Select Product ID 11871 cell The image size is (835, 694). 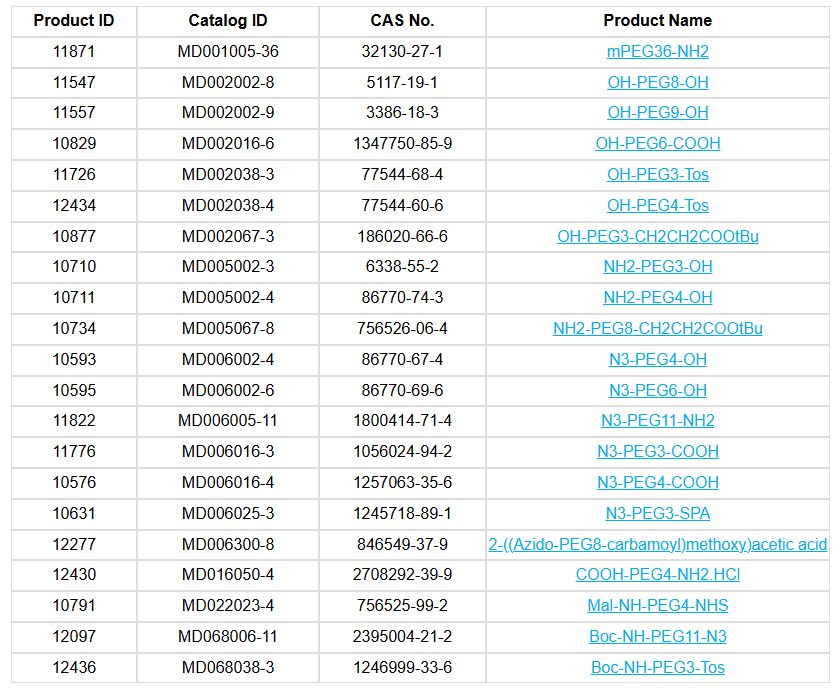point(74,52)
